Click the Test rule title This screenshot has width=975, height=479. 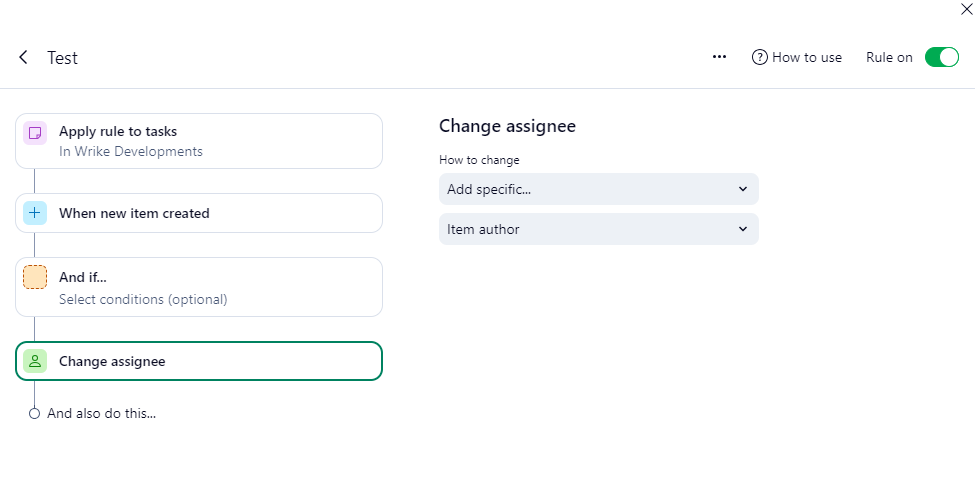point(62,58)
